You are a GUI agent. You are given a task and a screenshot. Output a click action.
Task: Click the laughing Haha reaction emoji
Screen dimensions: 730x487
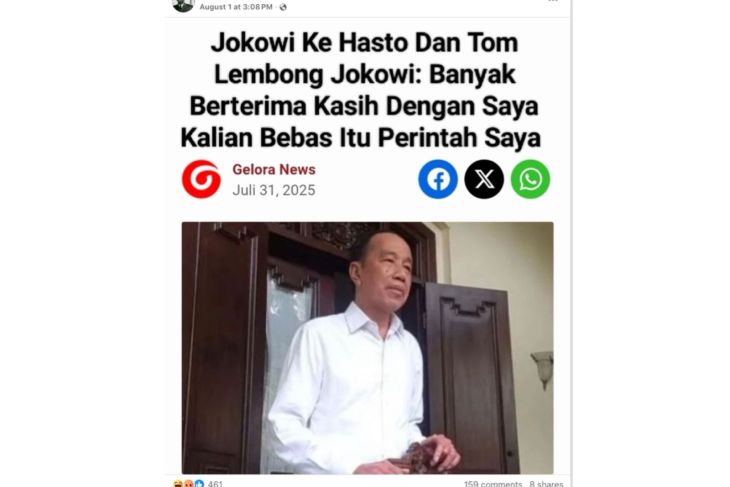tap(177, 484)
